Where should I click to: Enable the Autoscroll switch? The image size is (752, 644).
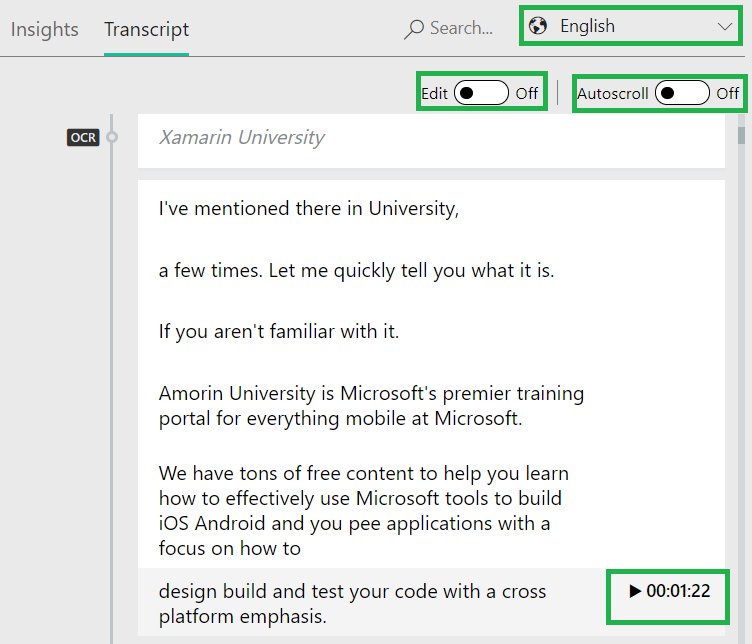(682, 93)
